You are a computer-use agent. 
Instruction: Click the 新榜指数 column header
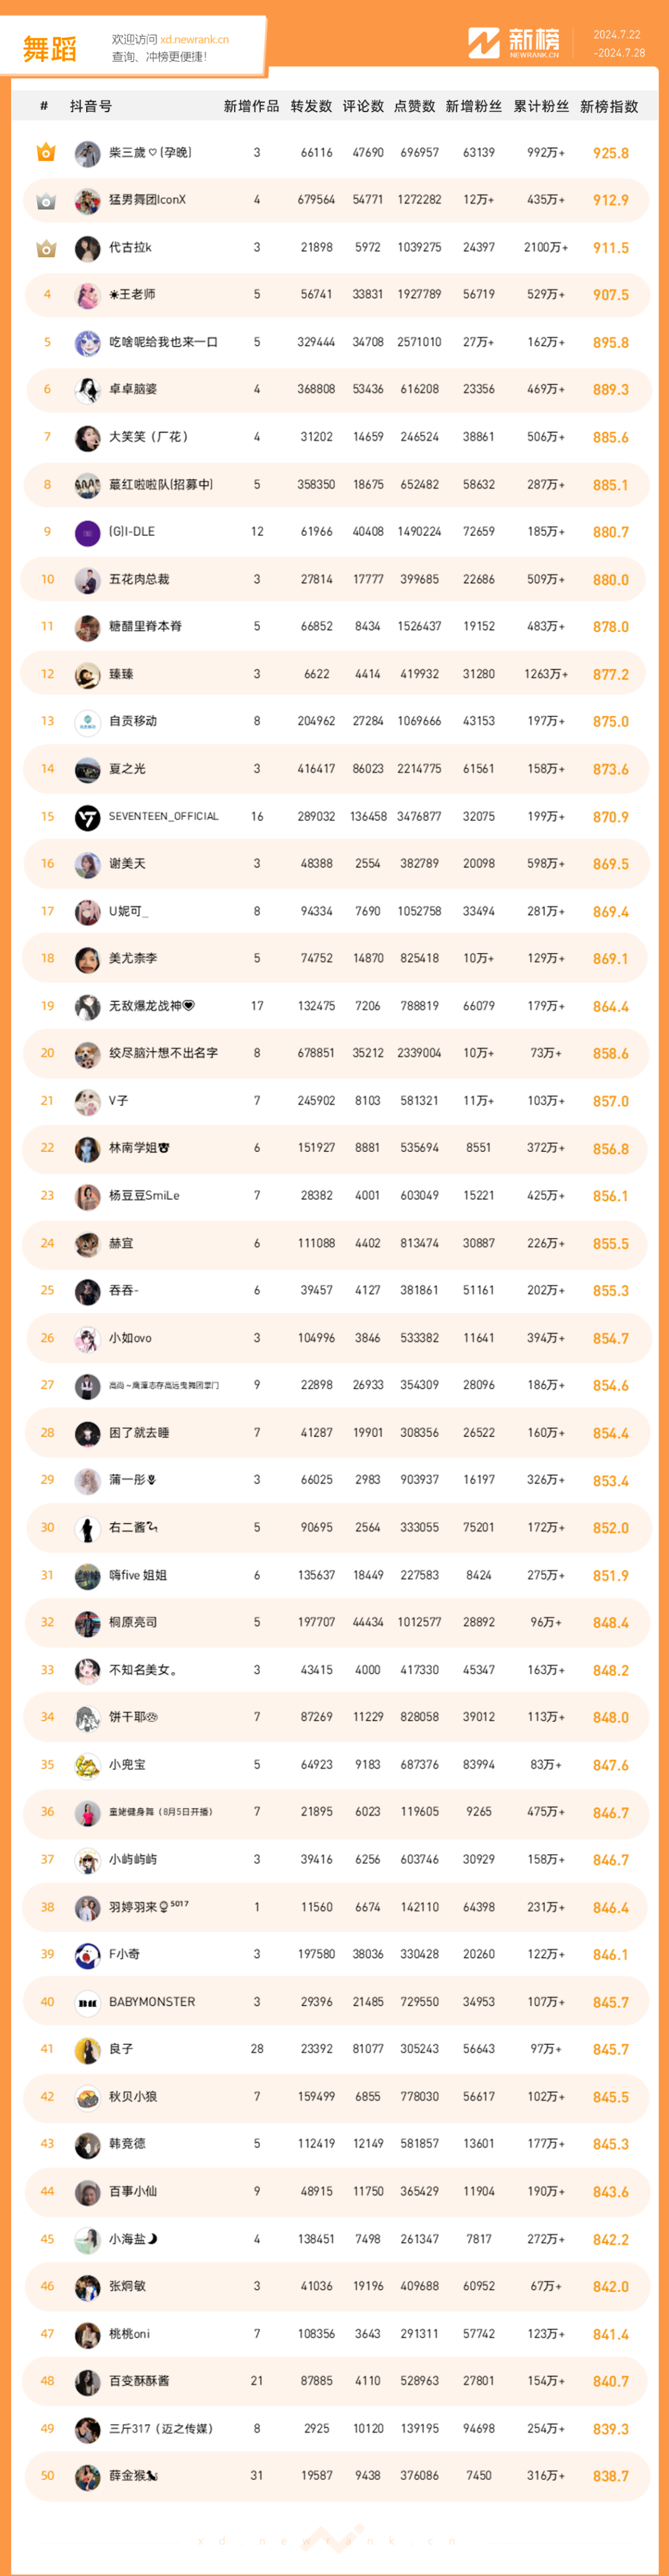[x=609, y=106]
